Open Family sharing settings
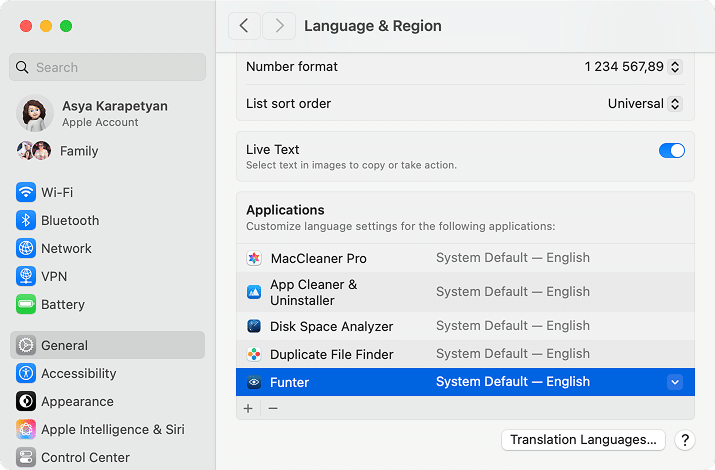715x470 pixels. pyautogui.click(x=108, y=150)
